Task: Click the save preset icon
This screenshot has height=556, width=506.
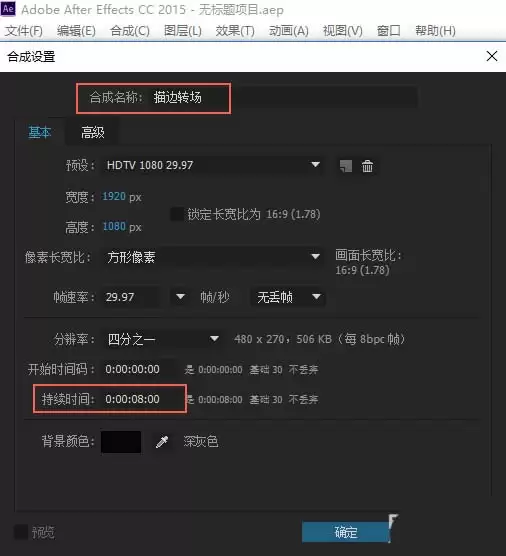Action: pyautogui.click(x=346, y=166)
